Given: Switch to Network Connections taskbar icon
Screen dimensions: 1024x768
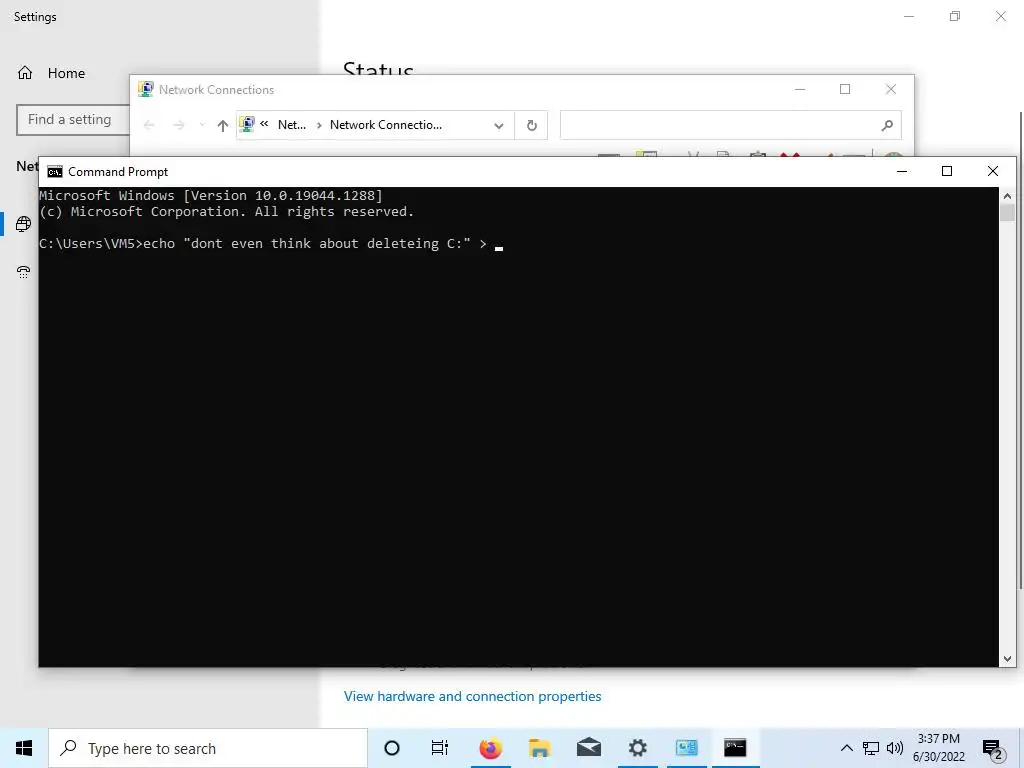Looking at the screenshot, I should [686, 748].
